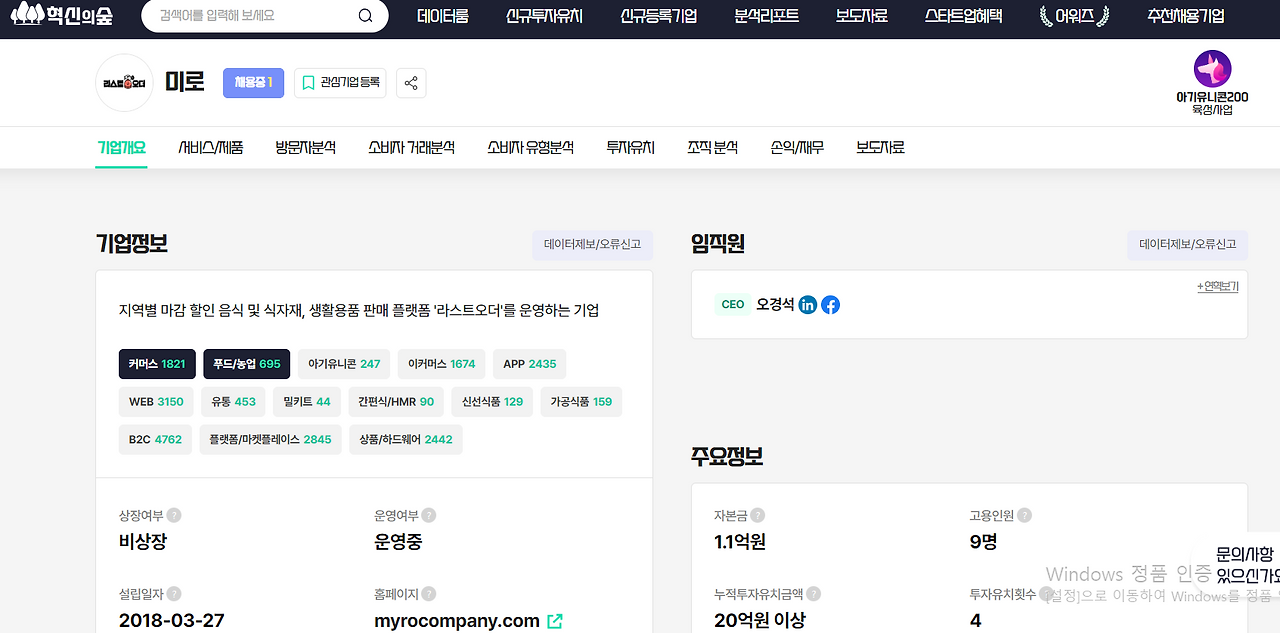
Task: Click the WEB 3150 tag
Action: pyautogui.click(x=156, y=402)
